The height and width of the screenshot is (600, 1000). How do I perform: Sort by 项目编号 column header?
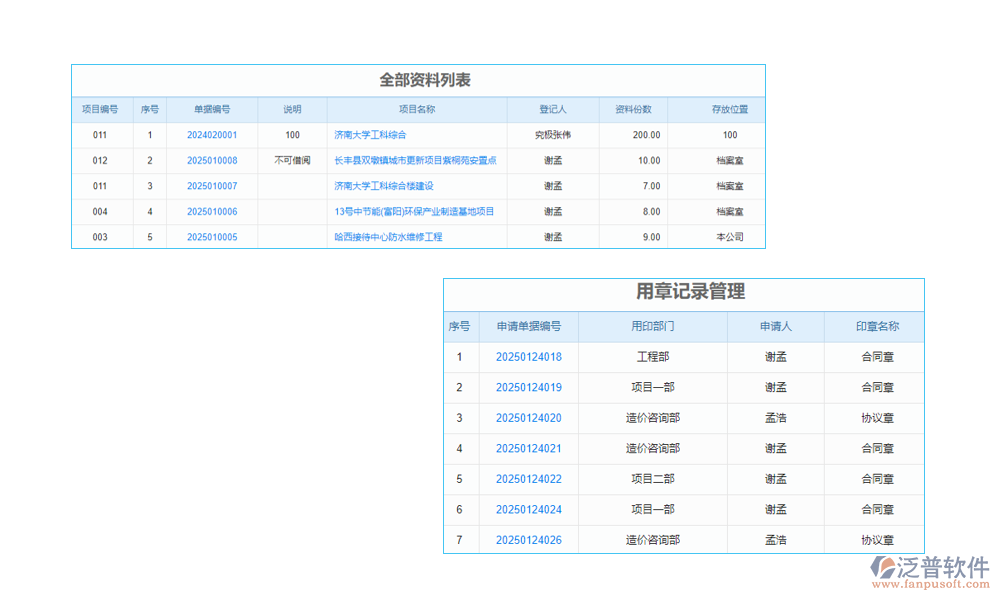pos(102,109)
